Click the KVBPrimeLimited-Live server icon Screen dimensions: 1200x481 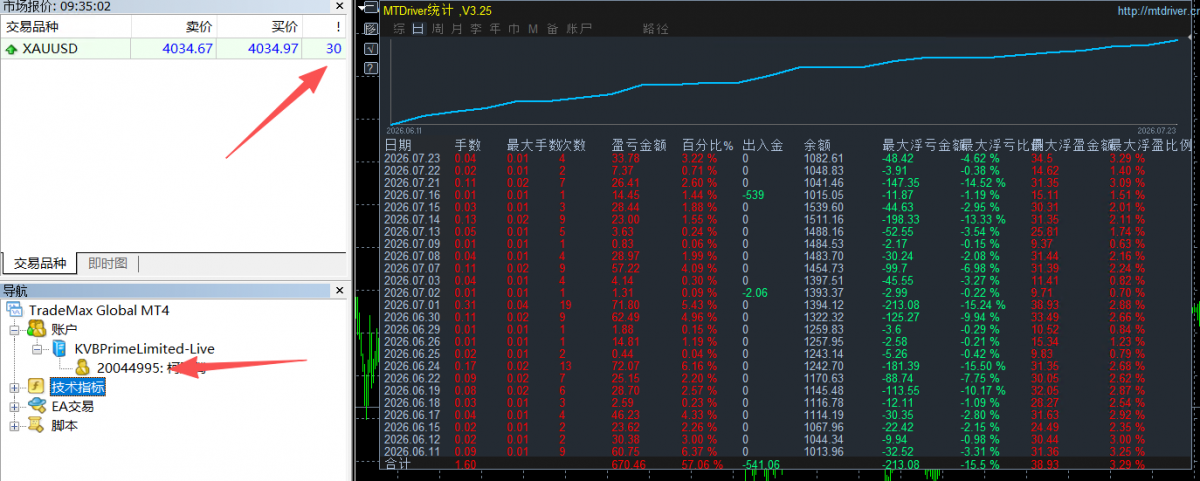coord(61,348)
